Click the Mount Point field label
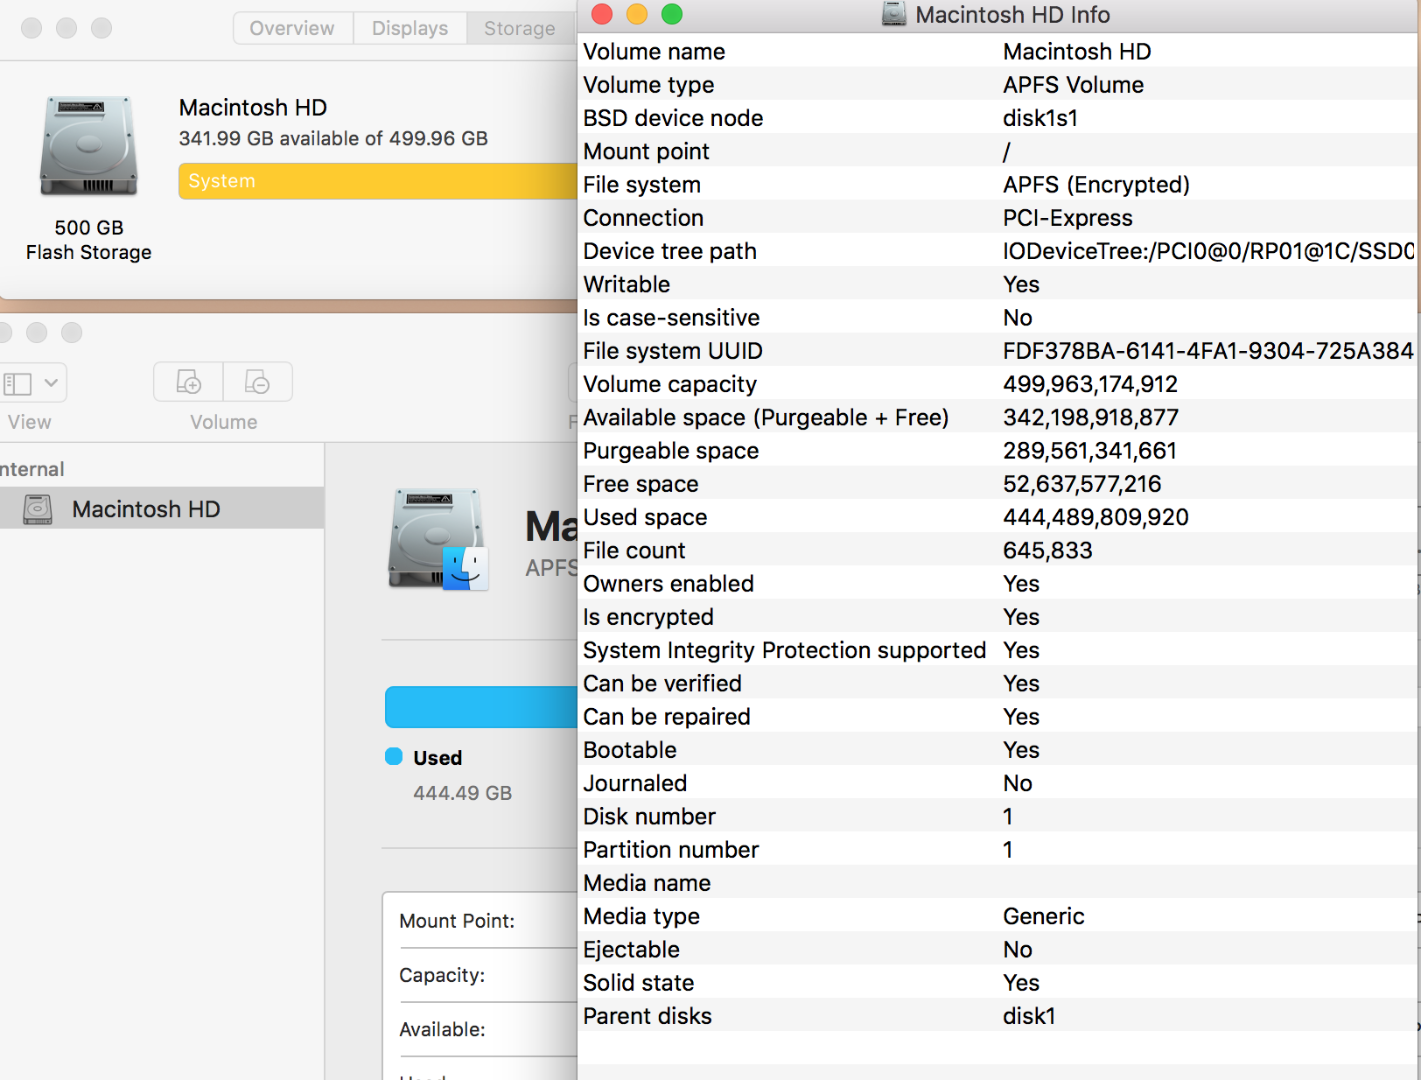This screenshot has width=1421, height=1080. pos(458,921)
